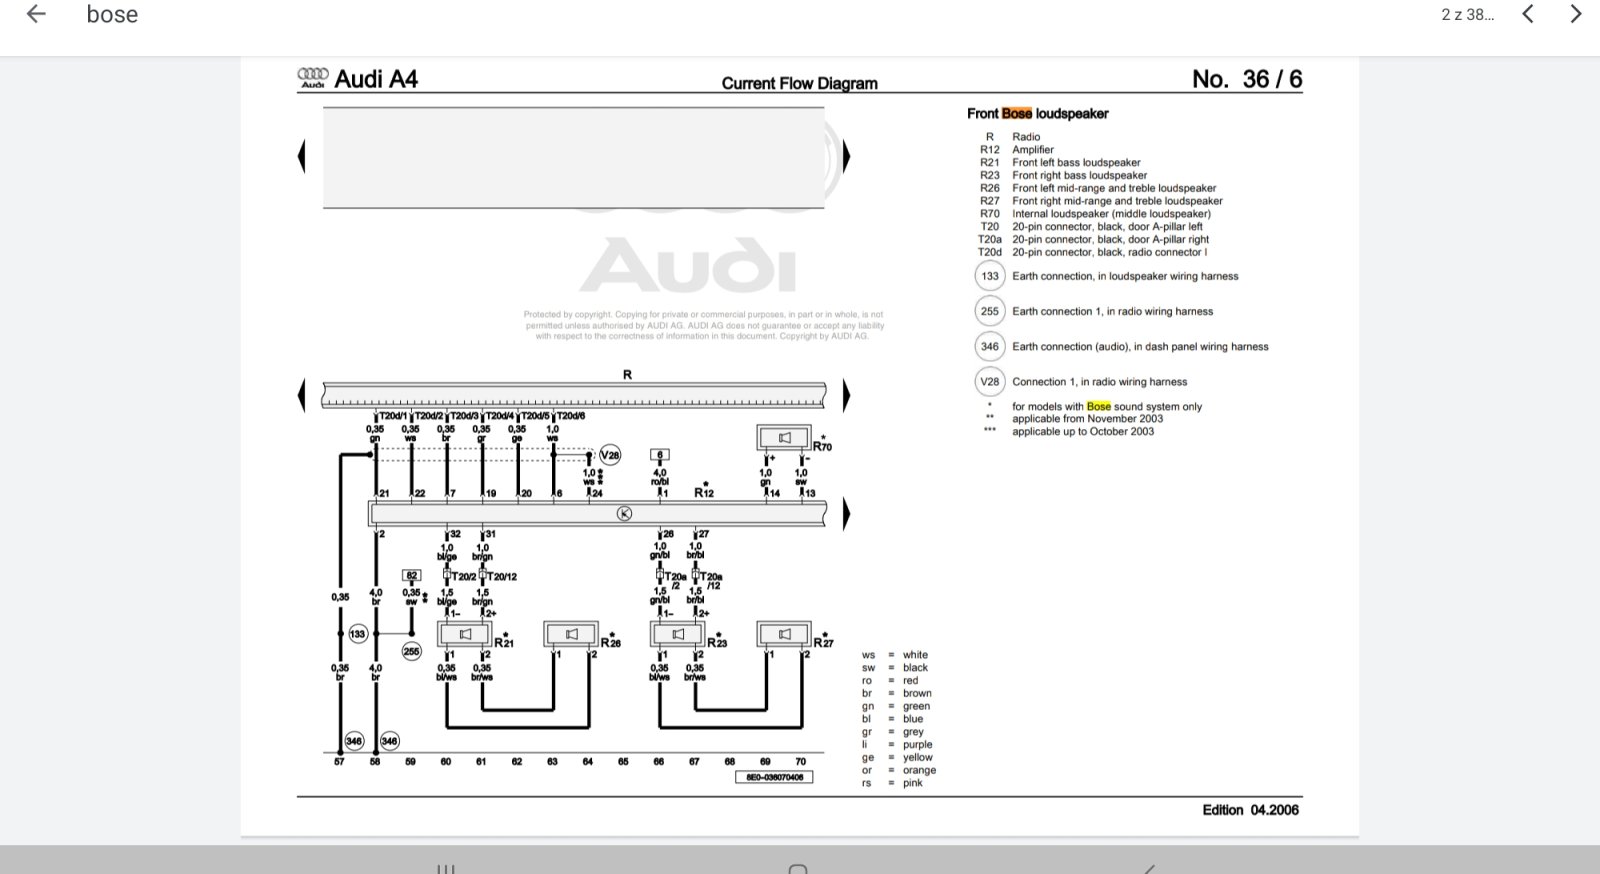The height and width of the screenshot is (874, 1600).
Task: Tap the letter R above the radio bar
Action: point(627,375)
